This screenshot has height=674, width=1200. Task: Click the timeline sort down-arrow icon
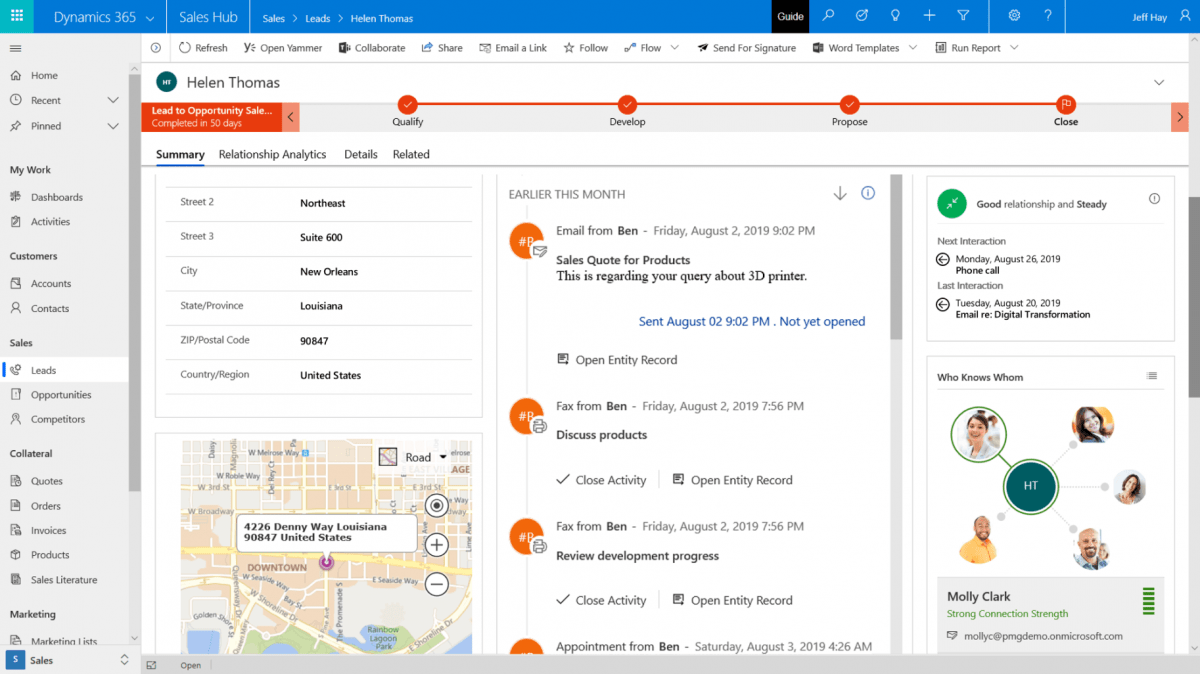point(840,193)
